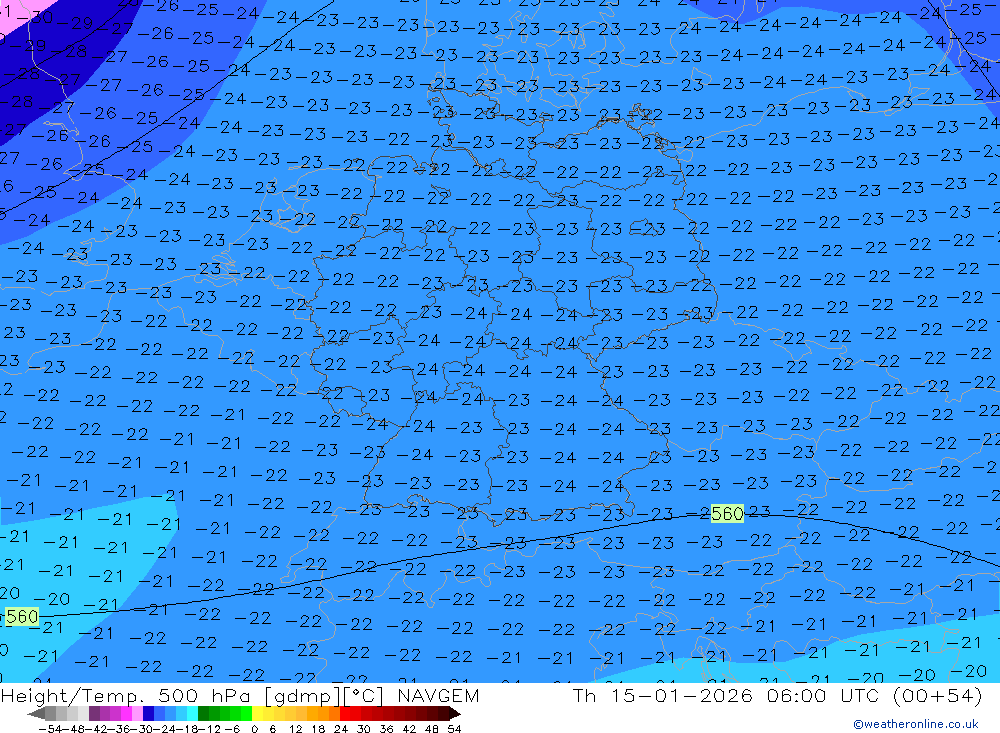
Task: Click the 560 contour label near Austria
Action: click(727, 514)
